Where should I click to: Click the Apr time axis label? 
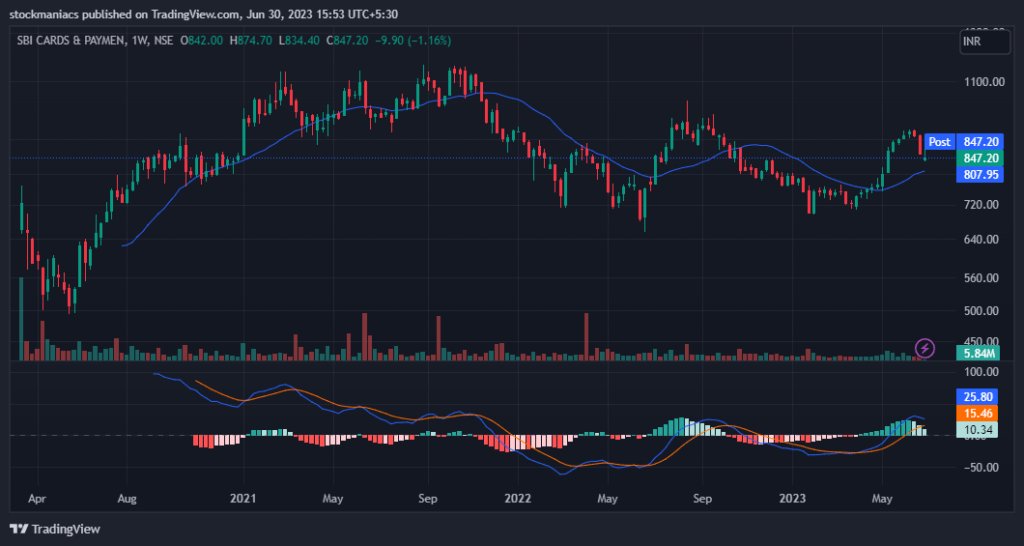(38, 498)
